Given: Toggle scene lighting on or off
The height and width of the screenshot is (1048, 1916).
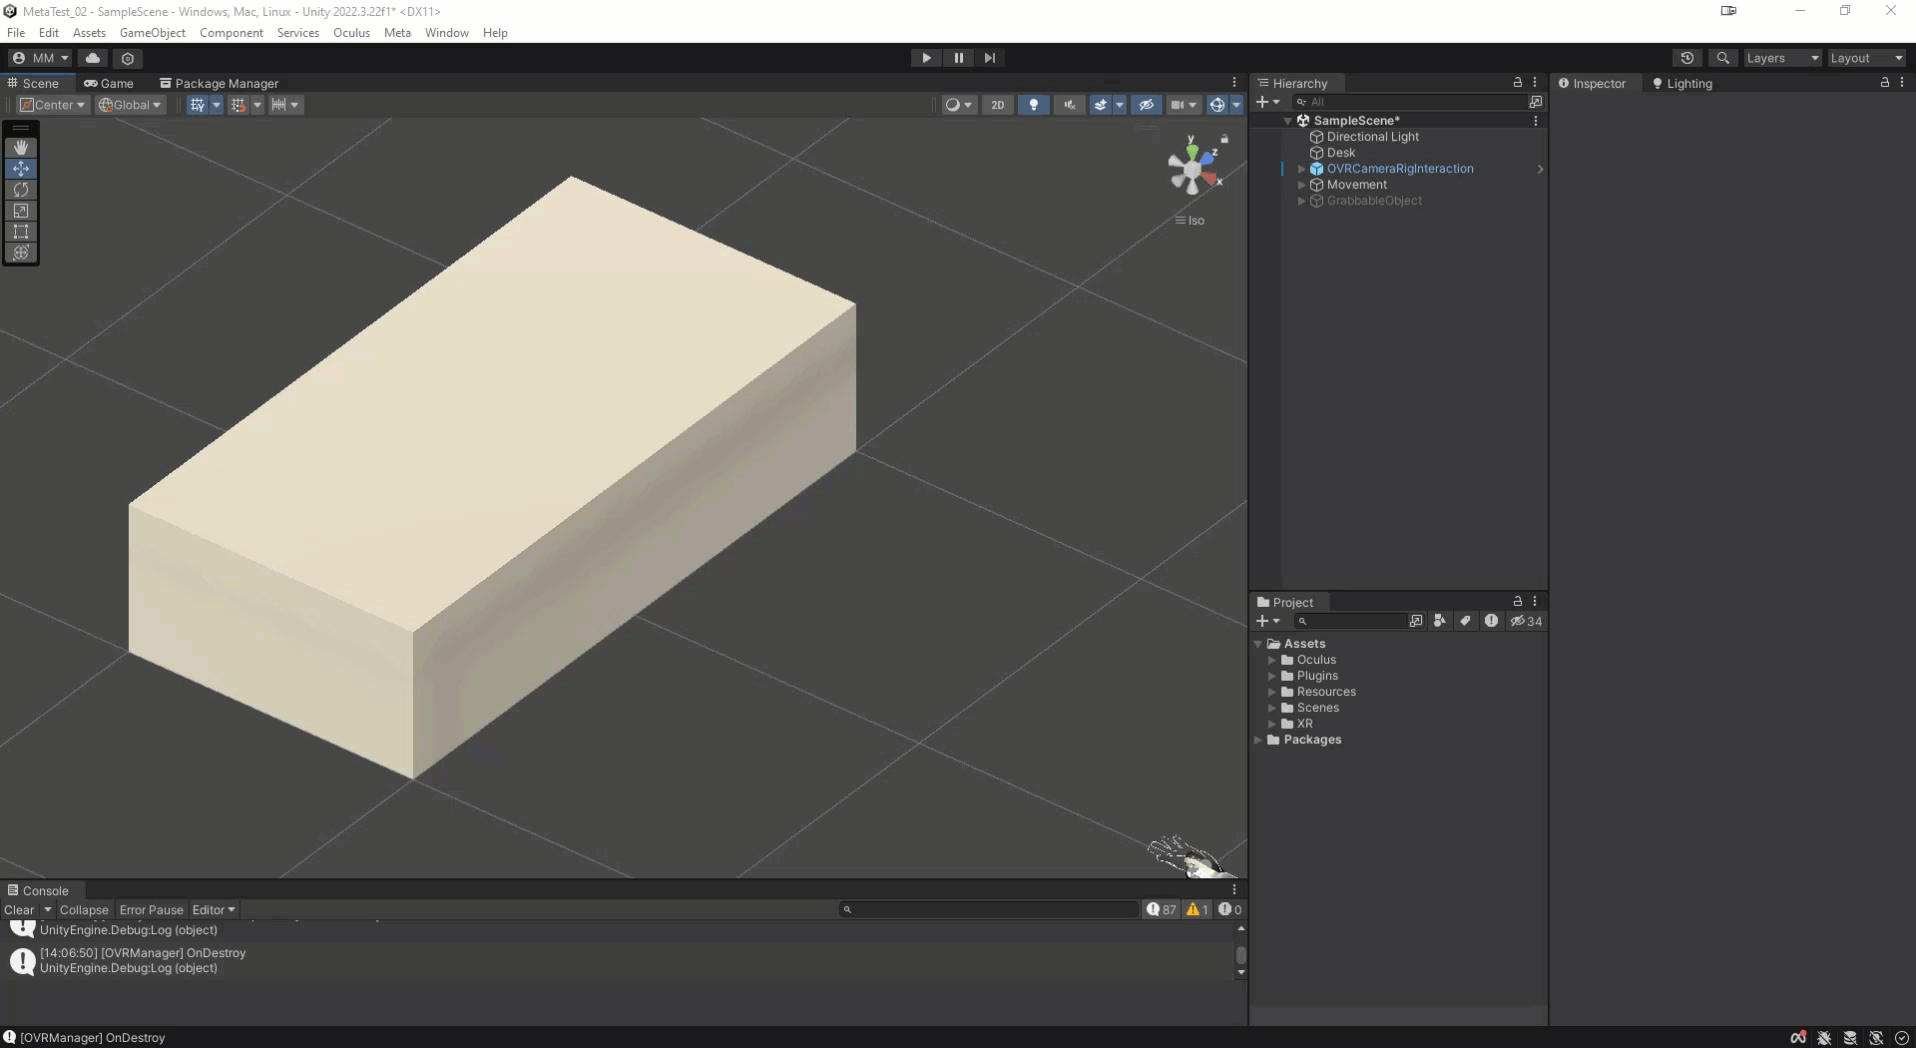Looking at the screenshot, I should (x=1033, y=105).
